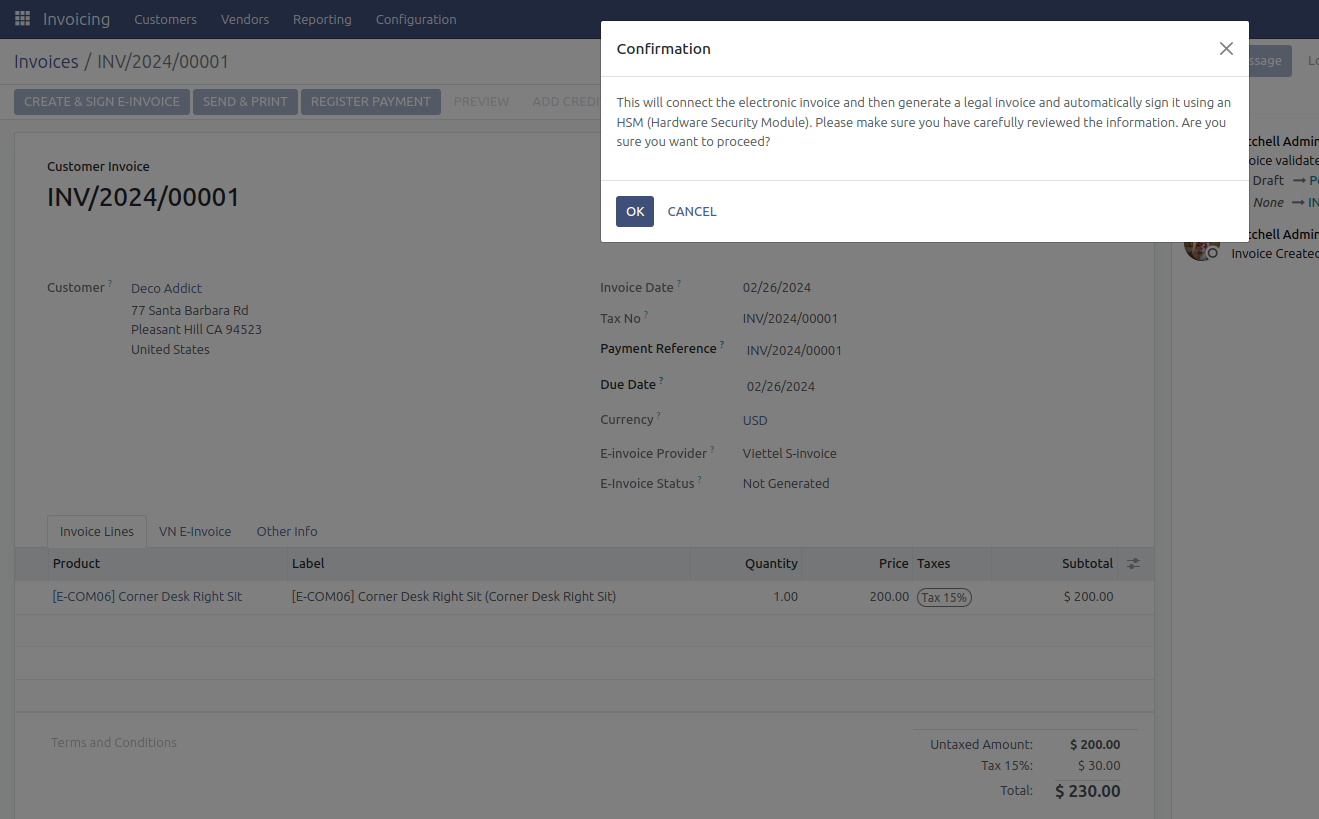
Task: Open the Vendors menu
Action: coord(245,19)
